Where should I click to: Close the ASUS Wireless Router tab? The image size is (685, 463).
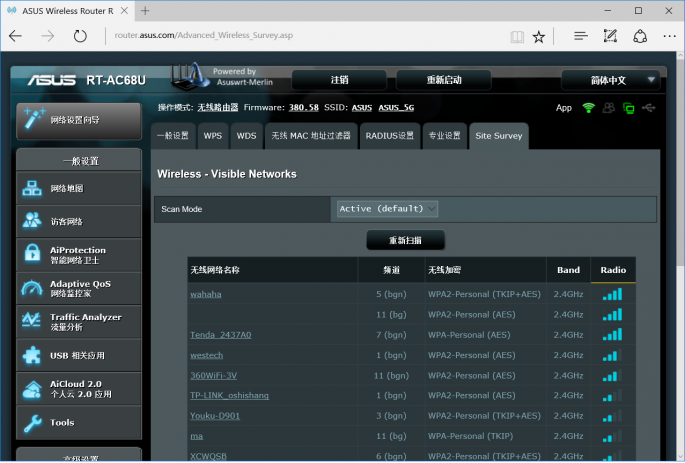pos(125,10)
